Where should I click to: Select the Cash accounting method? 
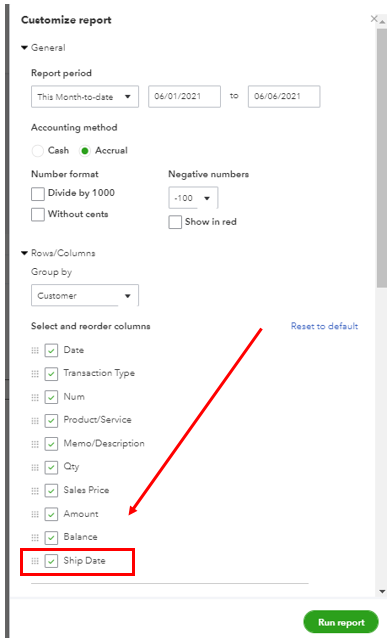tap(37, 151)
